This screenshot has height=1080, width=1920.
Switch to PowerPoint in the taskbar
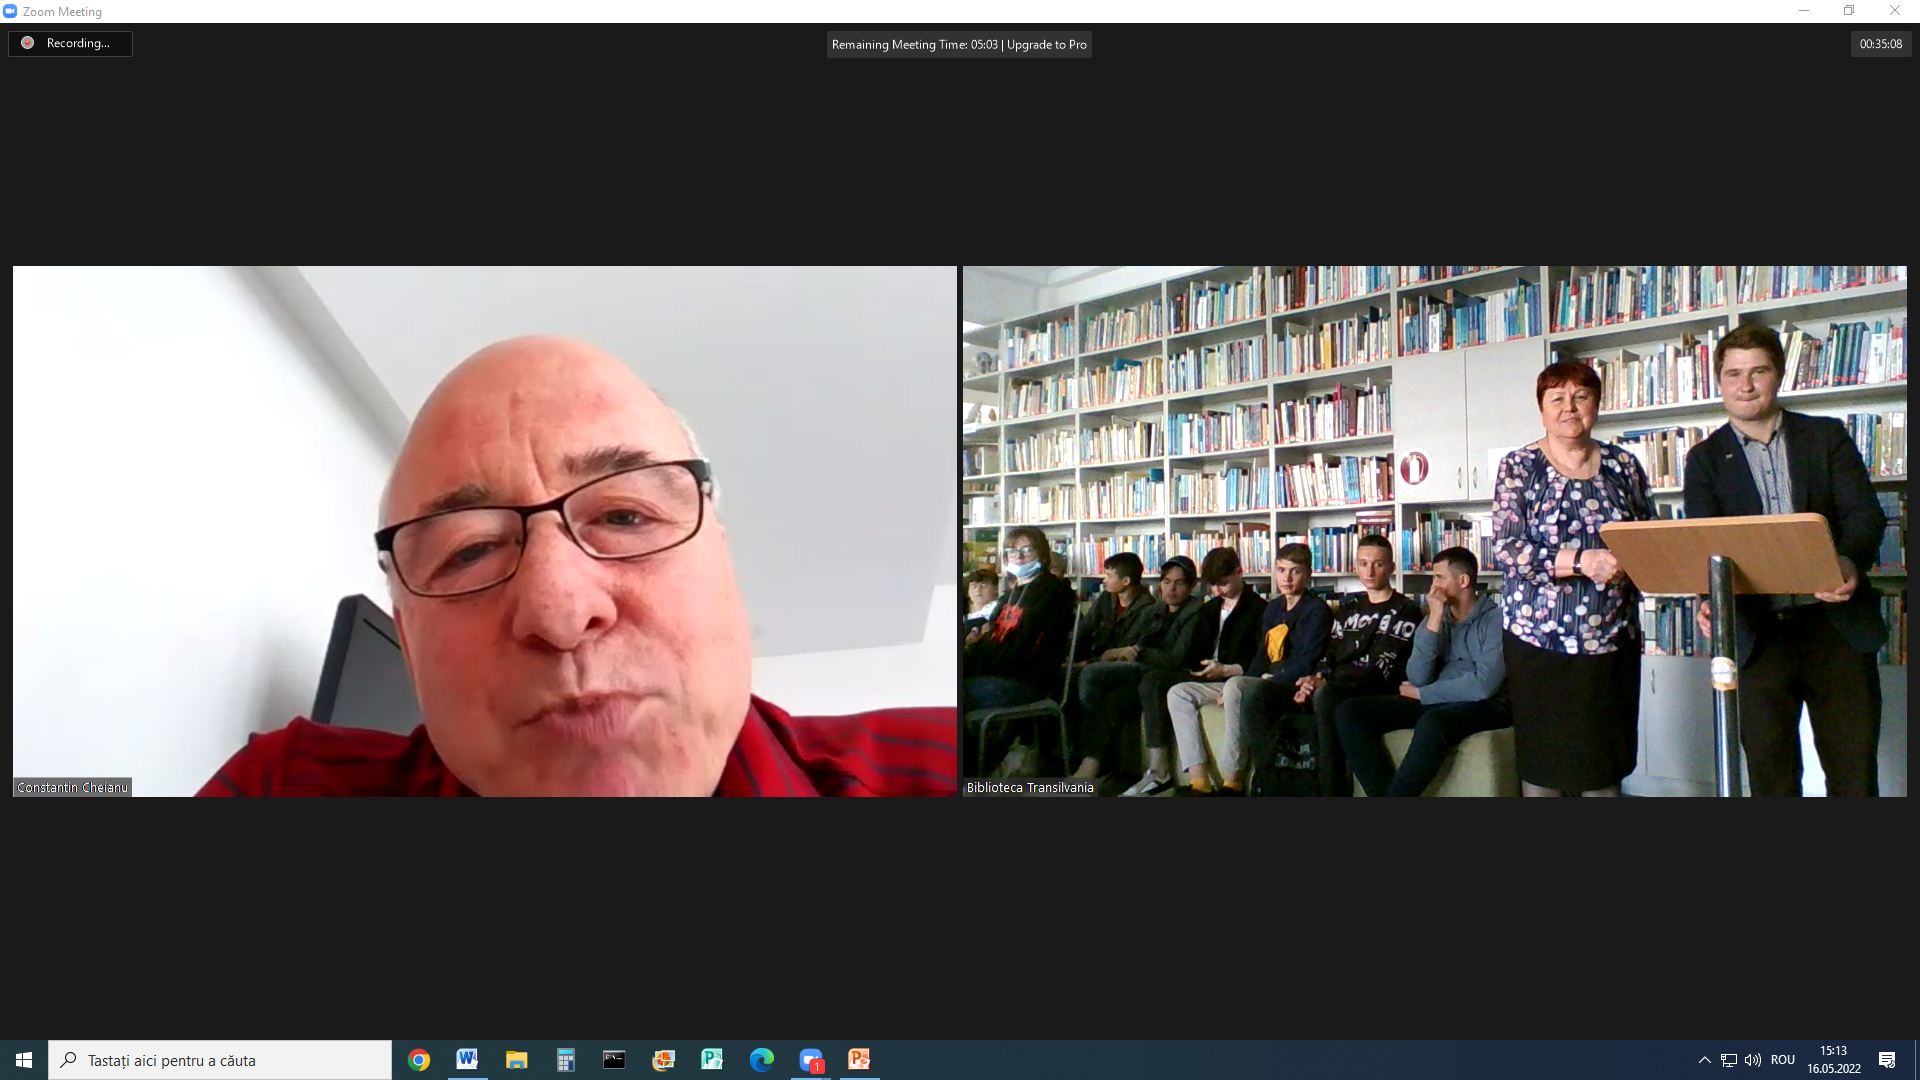pyautogui.click(x=859, y=1060)
